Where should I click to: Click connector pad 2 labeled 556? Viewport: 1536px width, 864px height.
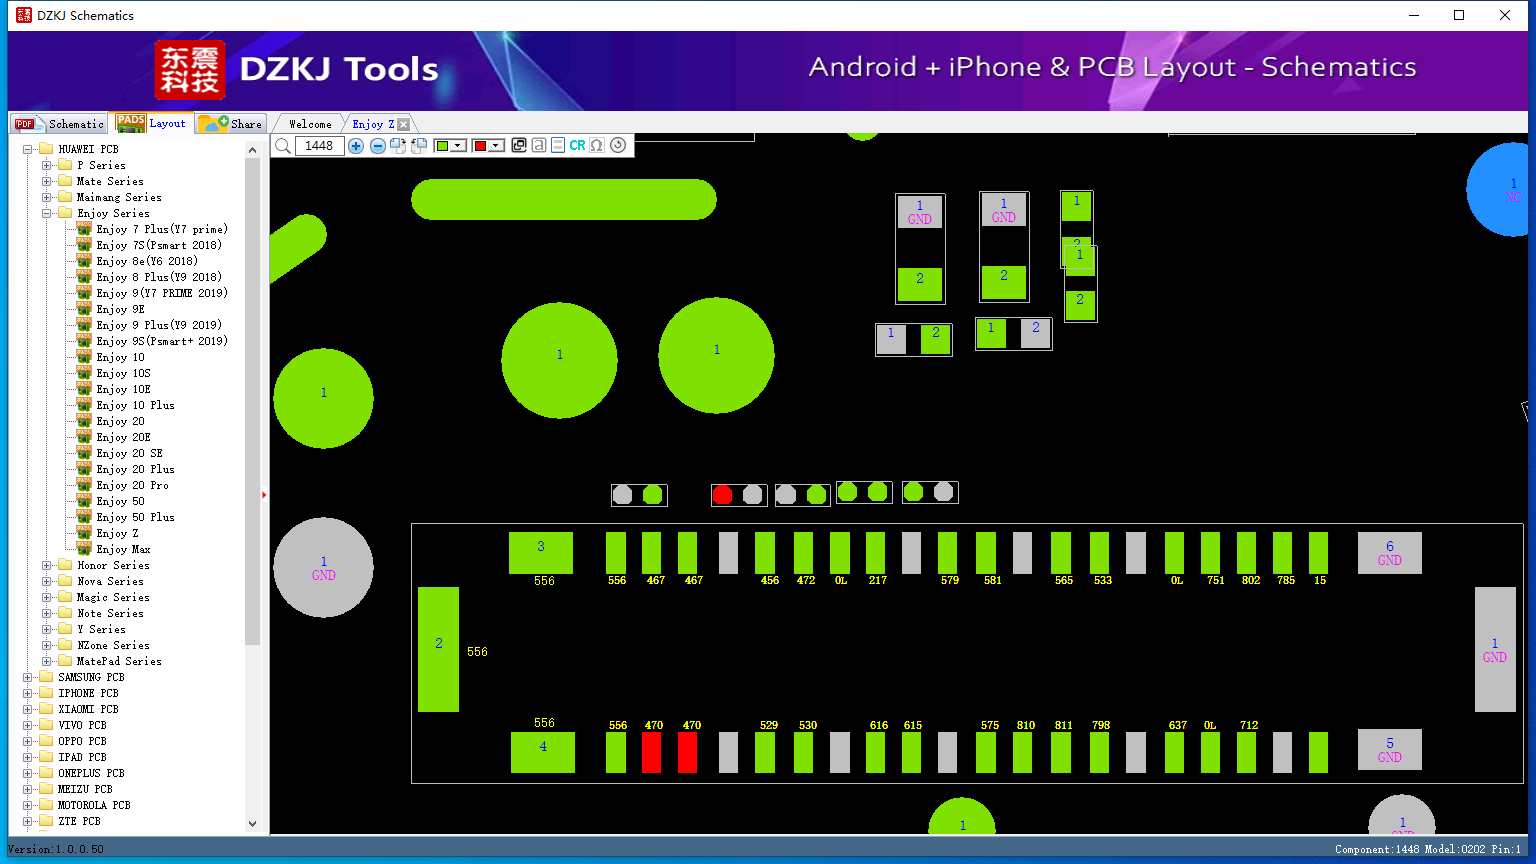pos(438,649)
